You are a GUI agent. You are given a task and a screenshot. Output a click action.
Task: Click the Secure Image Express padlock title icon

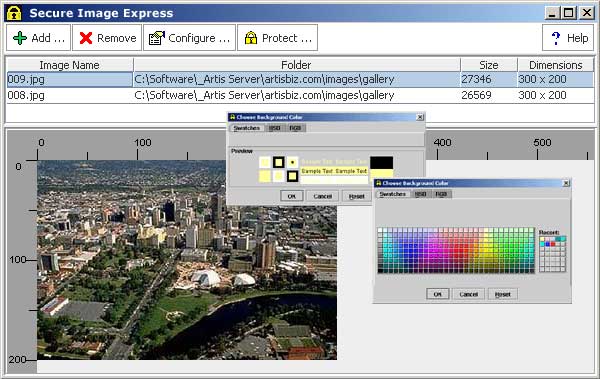pos(14,13)
